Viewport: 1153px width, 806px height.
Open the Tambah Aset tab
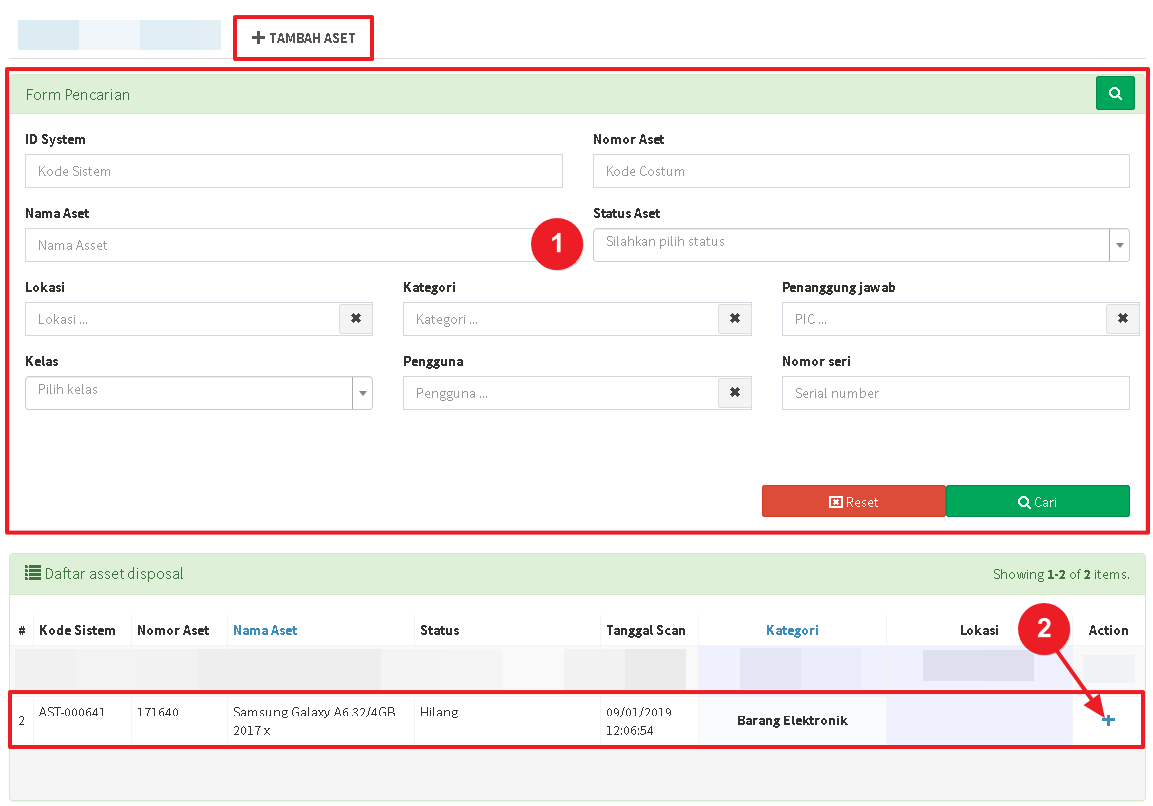click(x=303, y=38)
